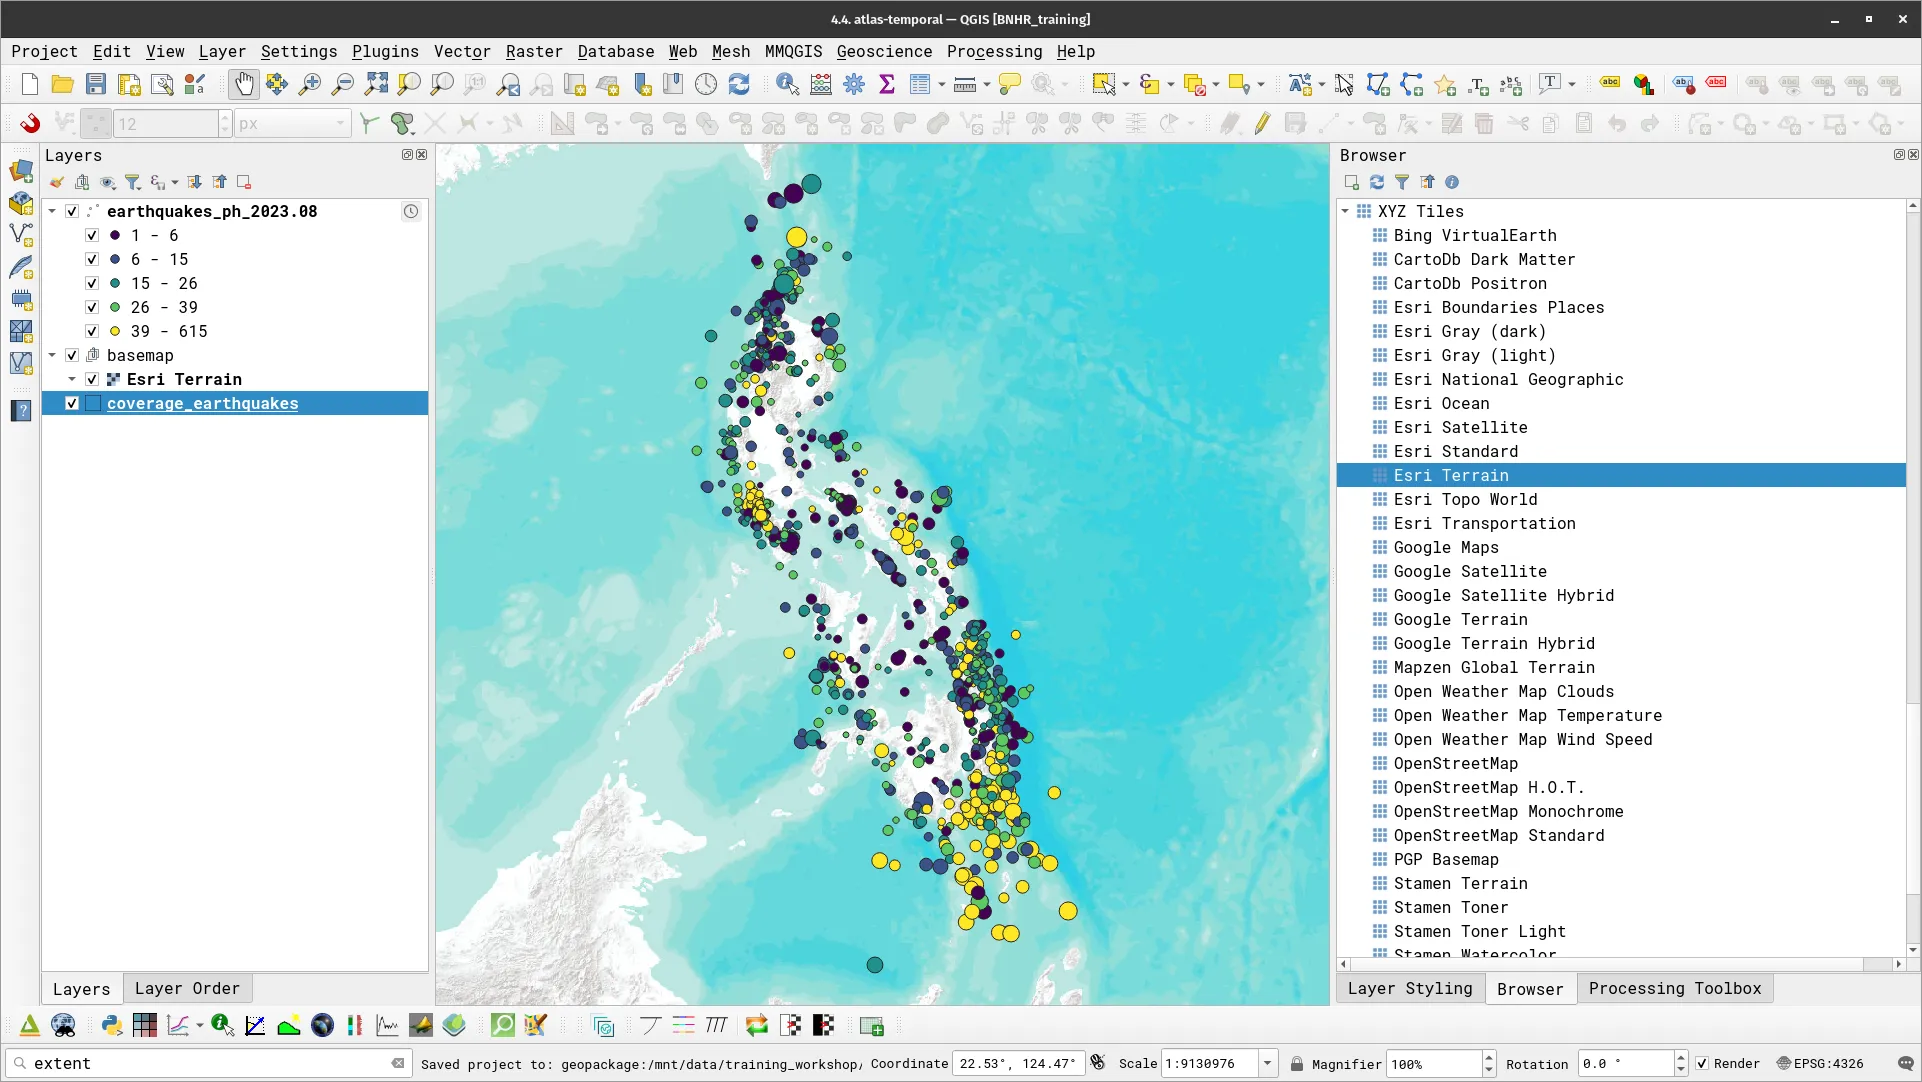1922x1082 pixels.
Task: Select the Identify Features tool
Action: click(x=788, y=84)
